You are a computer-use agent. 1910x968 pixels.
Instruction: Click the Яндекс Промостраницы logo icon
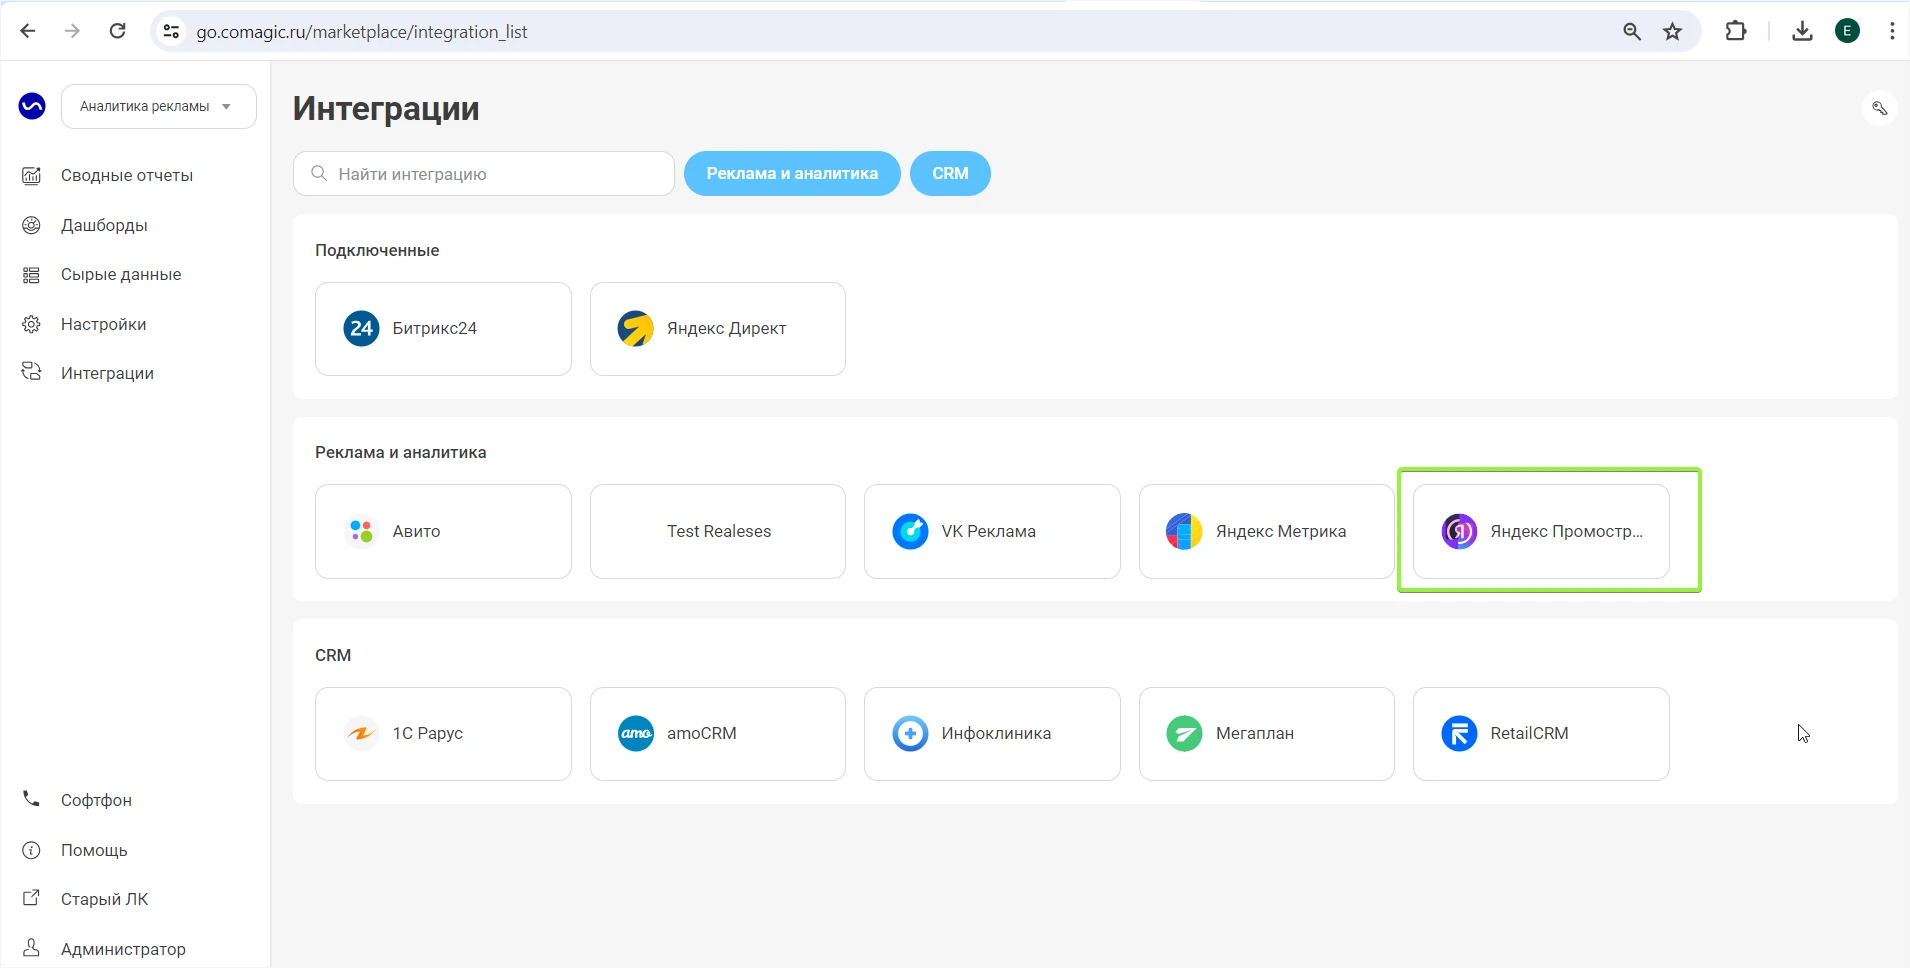(1459, 531)
